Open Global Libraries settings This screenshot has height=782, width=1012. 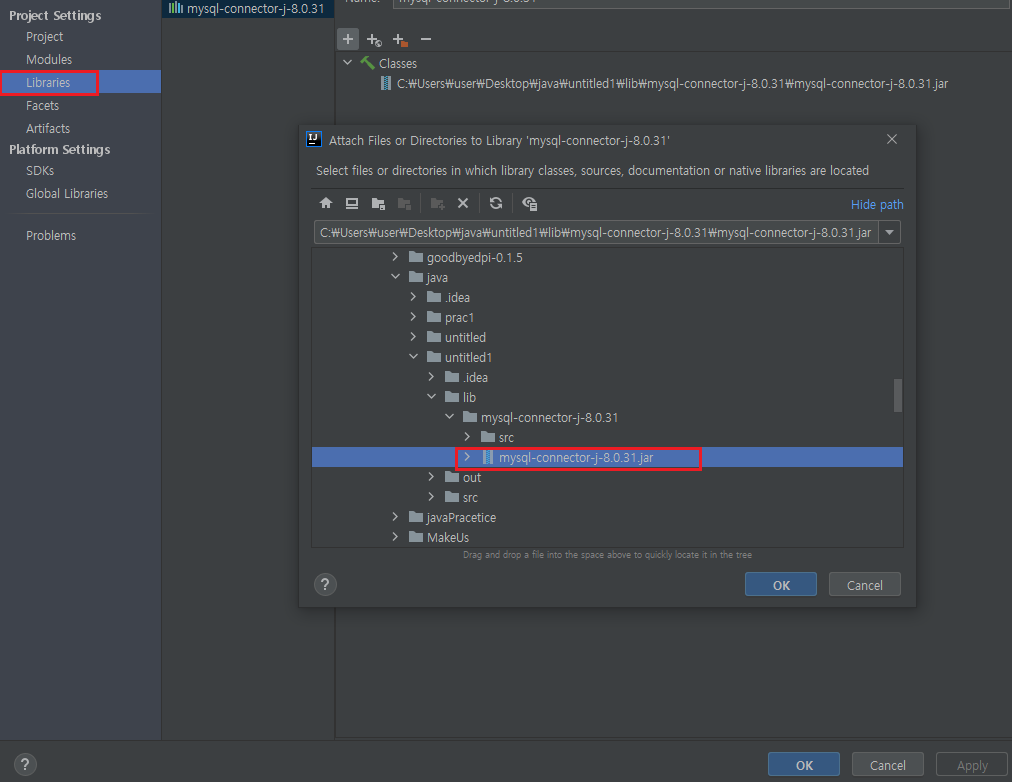pos(67,194)
